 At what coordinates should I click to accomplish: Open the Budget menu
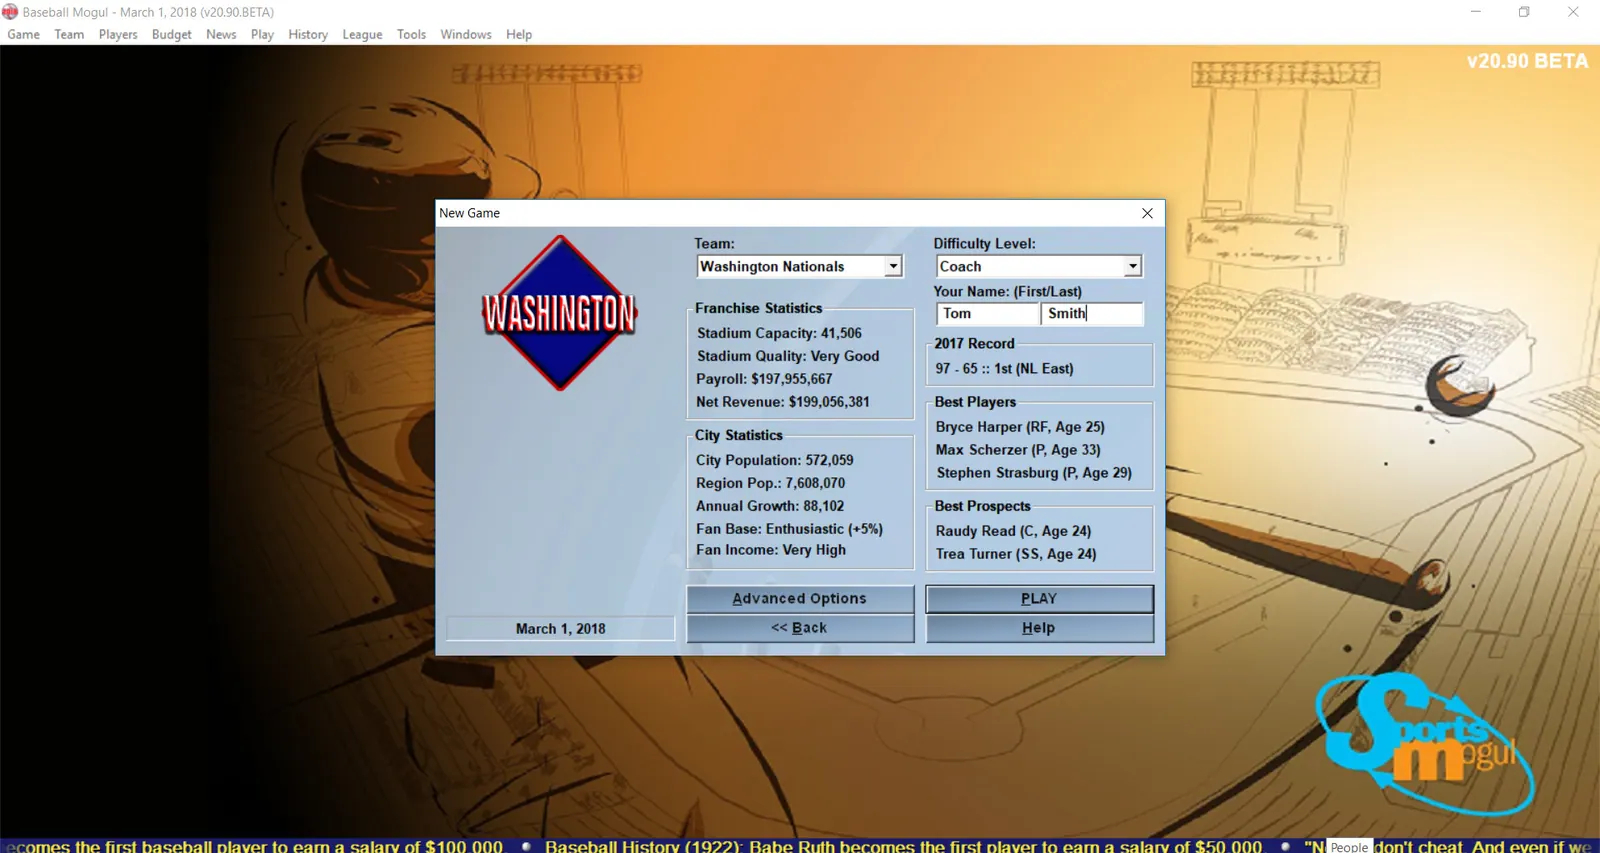[172, 34]
